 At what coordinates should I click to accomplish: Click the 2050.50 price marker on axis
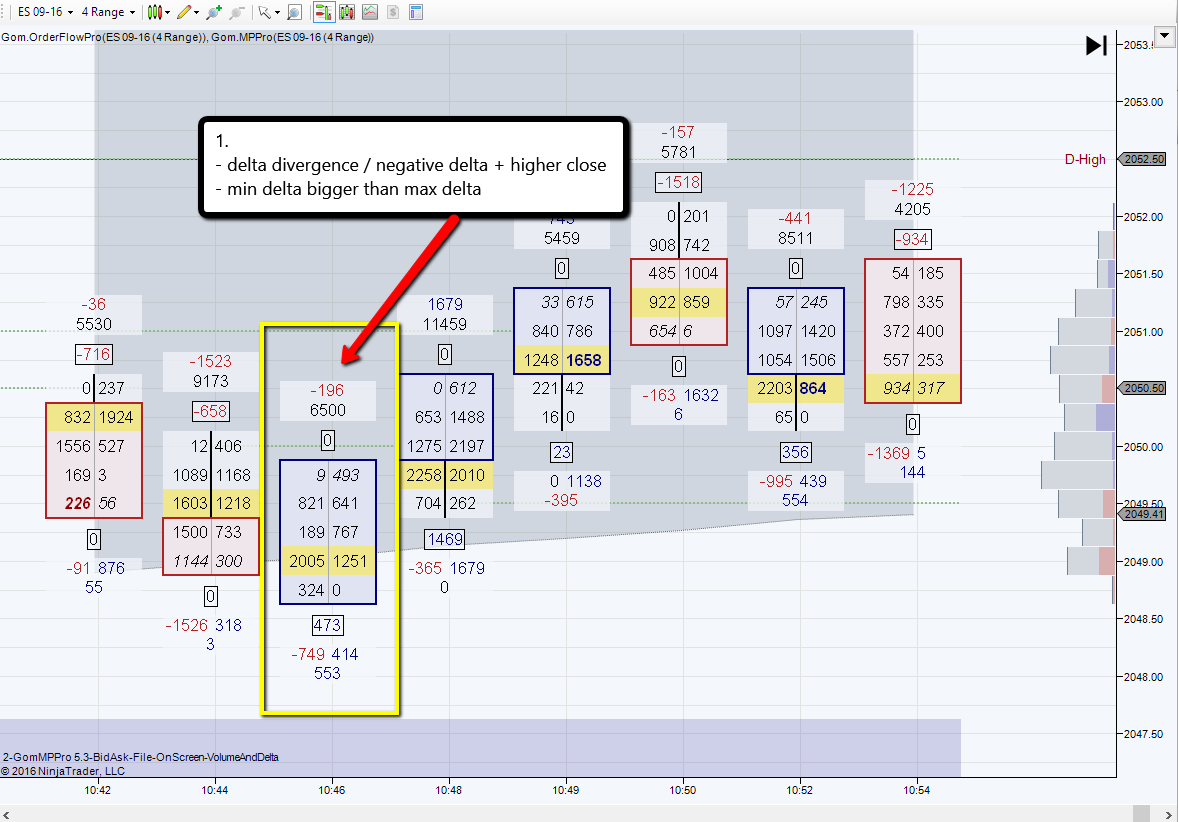coord(1143,388)
